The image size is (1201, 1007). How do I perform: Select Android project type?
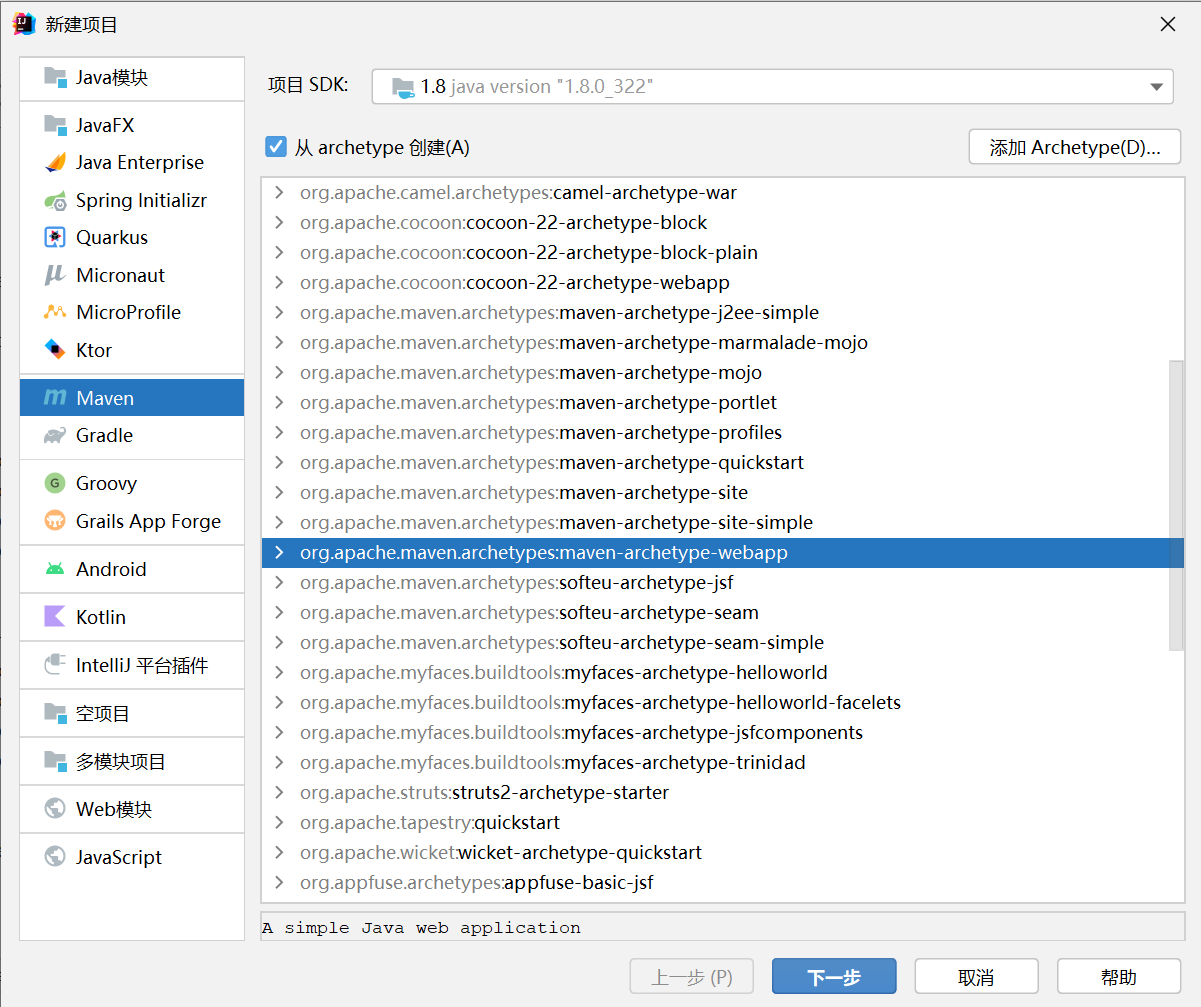point(132,569)
